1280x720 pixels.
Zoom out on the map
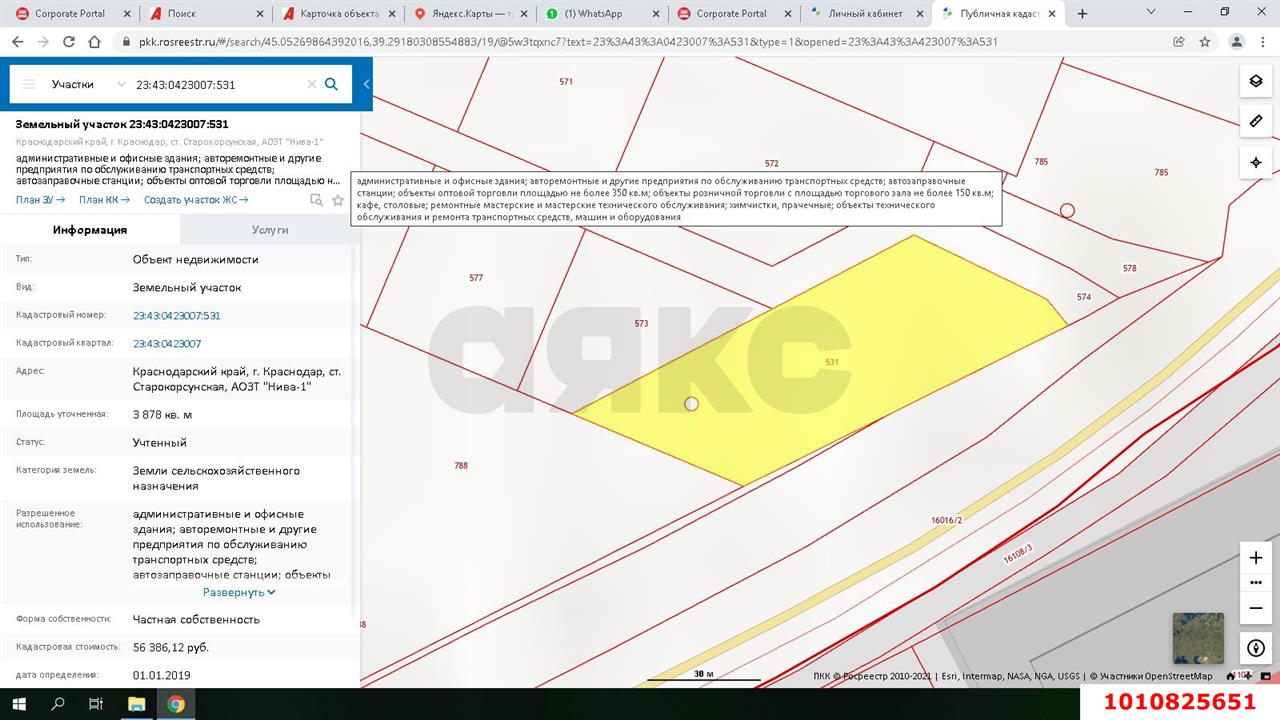point(1256,608)
